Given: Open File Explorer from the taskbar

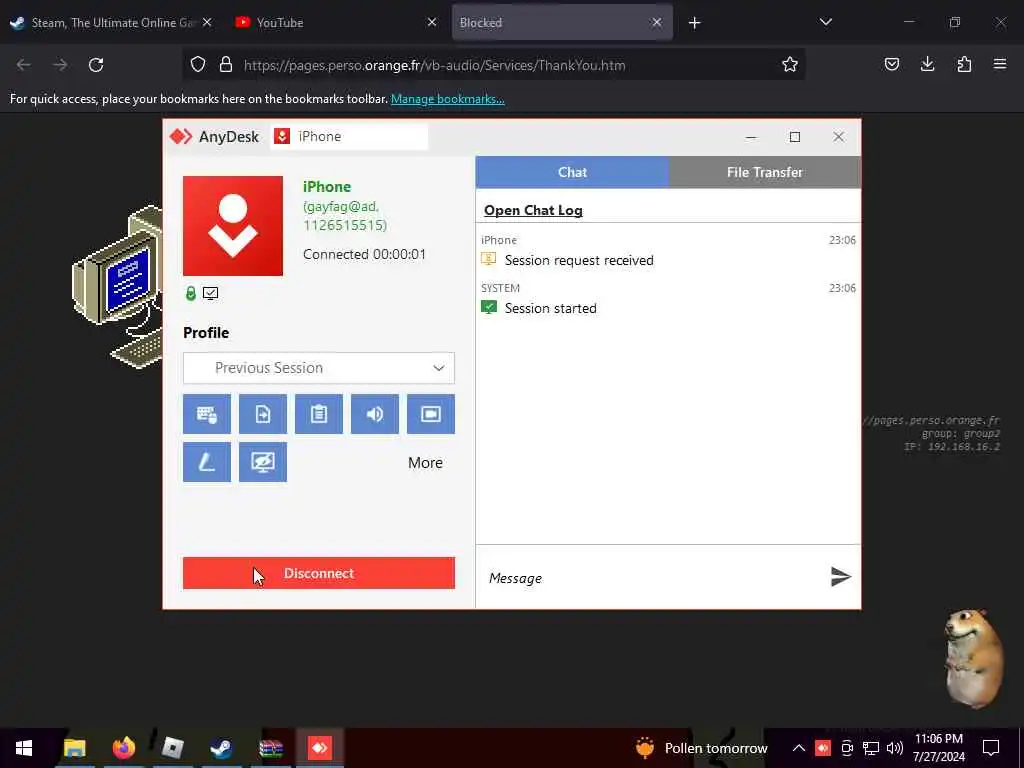Looking at the screenshot, I should coord(74,748).
